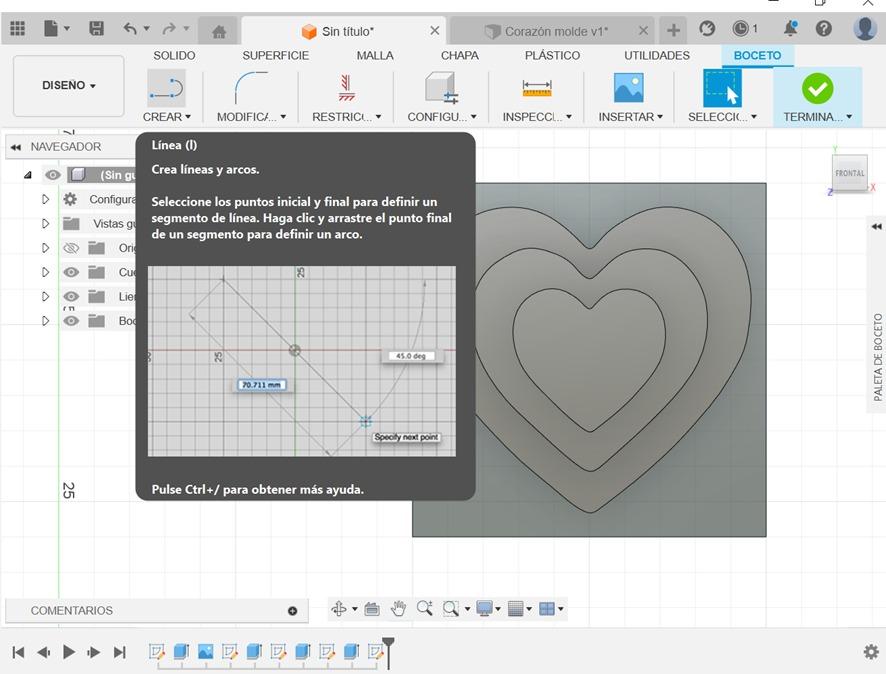Image resolution: width=886 pixels, height=674 pixels.
Task: Expand the Configuración node
Action: [x=46, y=199]
